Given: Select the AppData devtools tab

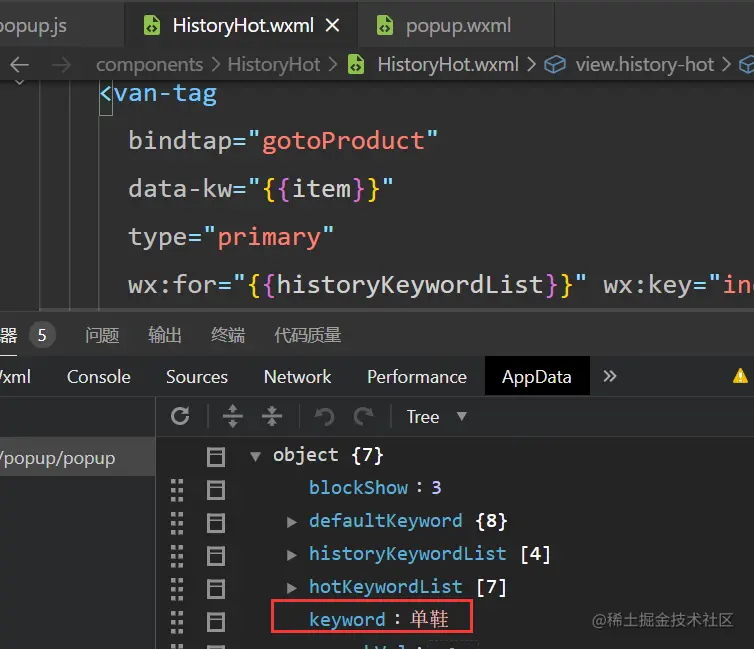Looking at the screenshot, I should (x=537, y=377).
